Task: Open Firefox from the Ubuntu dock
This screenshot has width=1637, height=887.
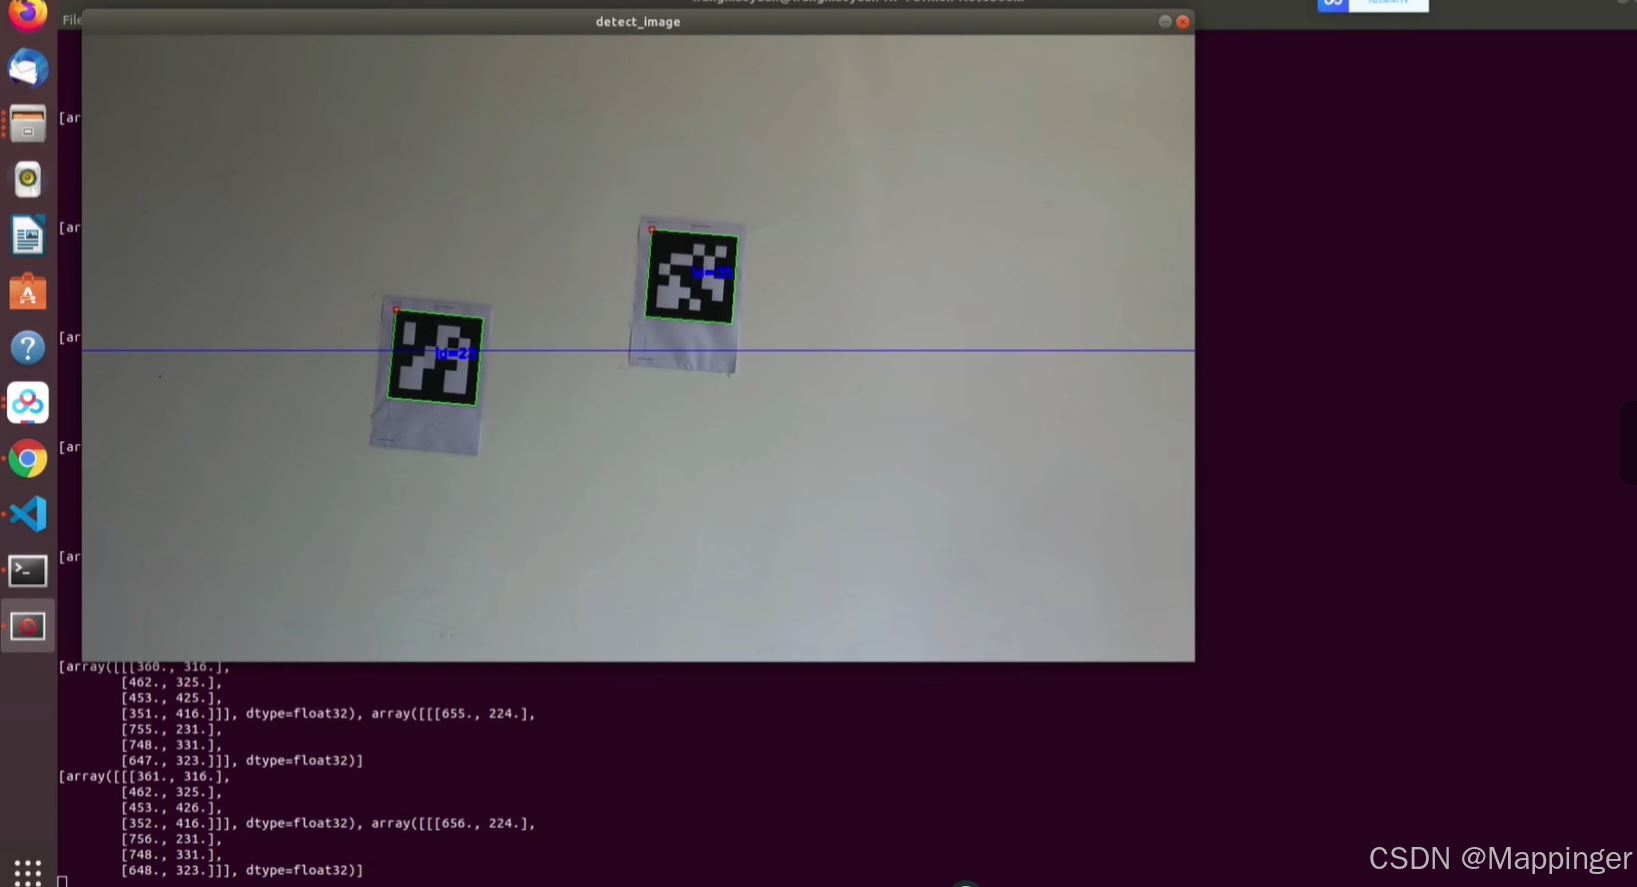Action: tap(28, 14)
